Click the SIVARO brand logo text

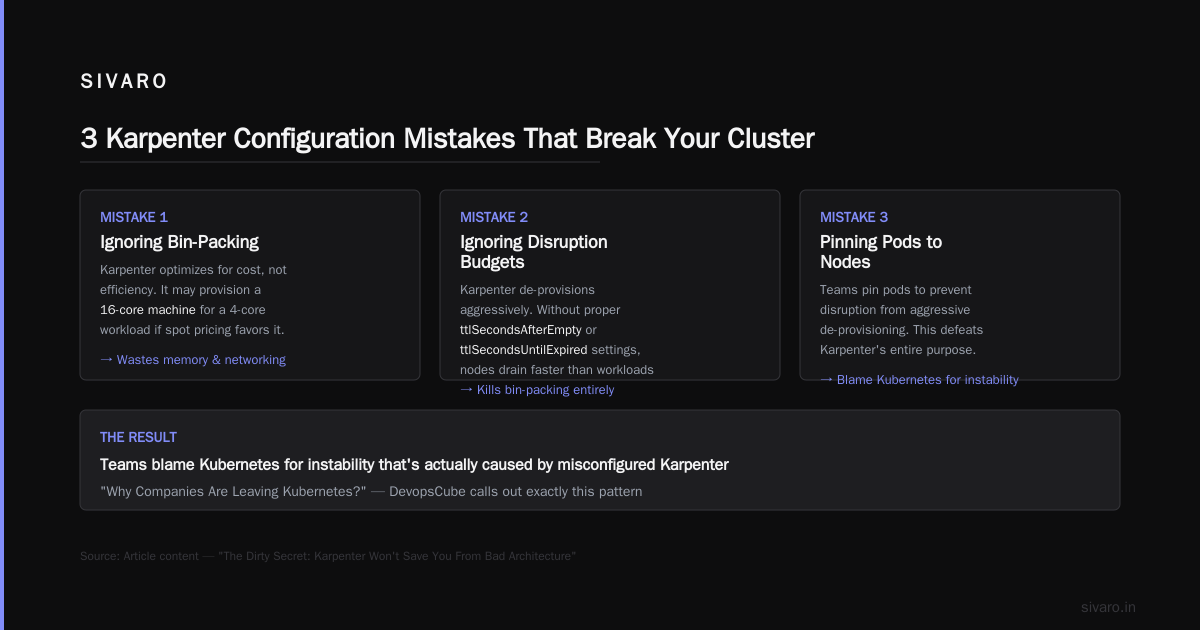pyautogui.click(x=124, y=82)
